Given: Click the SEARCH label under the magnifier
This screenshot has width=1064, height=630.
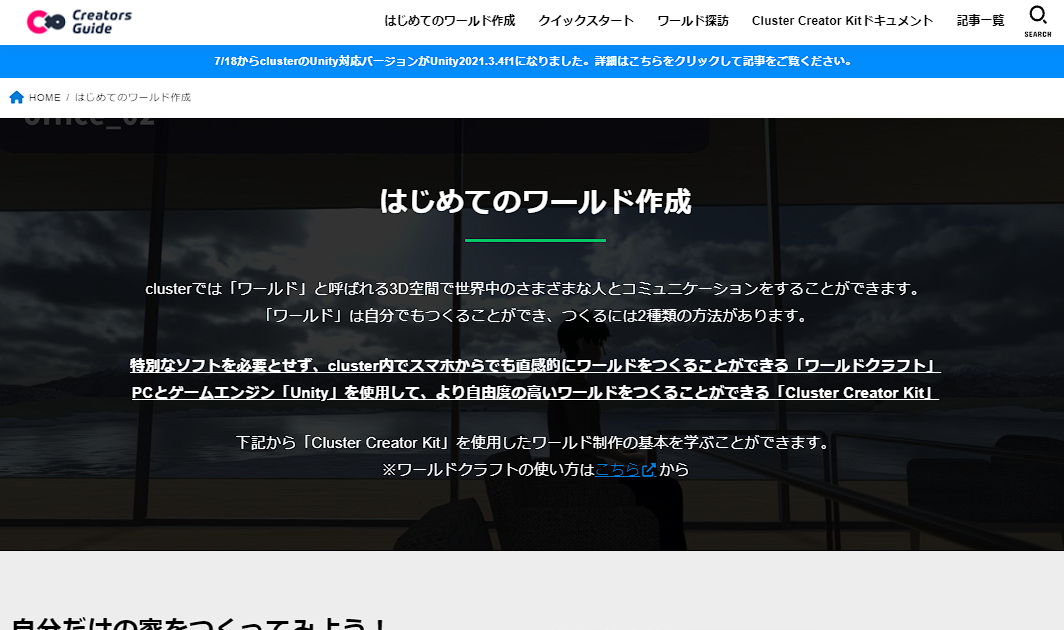Looking at the screenshot, I should click(x=1038, y=35).
